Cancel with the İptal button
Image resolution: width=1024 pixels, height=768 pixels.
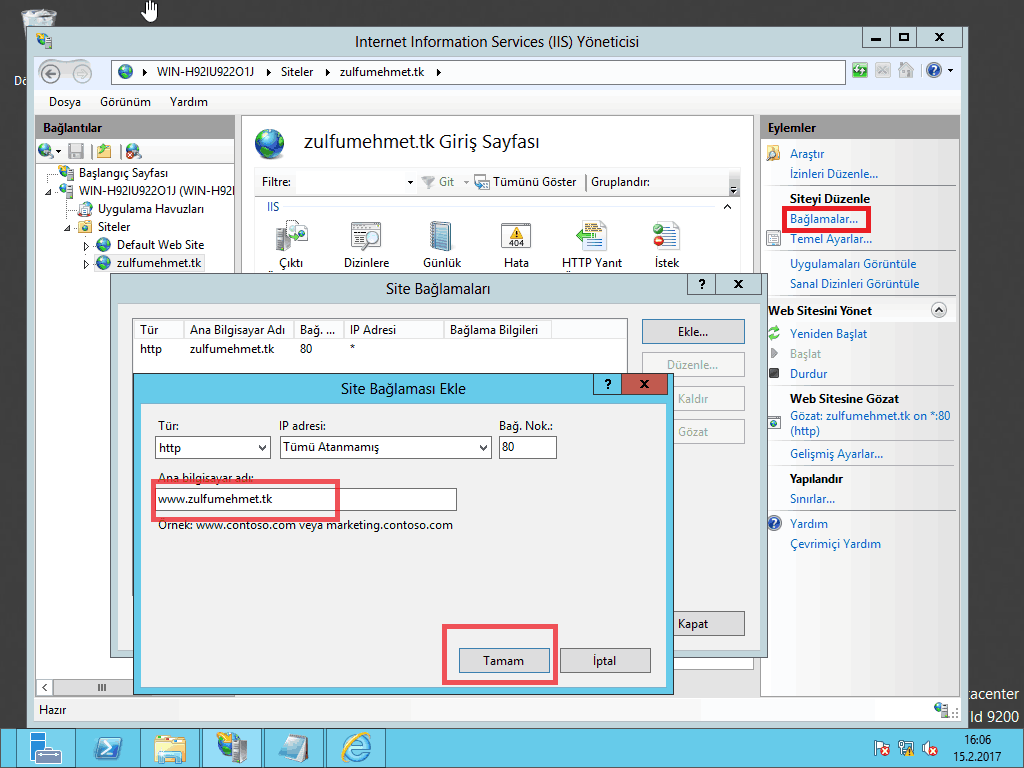tap(605, 660)
